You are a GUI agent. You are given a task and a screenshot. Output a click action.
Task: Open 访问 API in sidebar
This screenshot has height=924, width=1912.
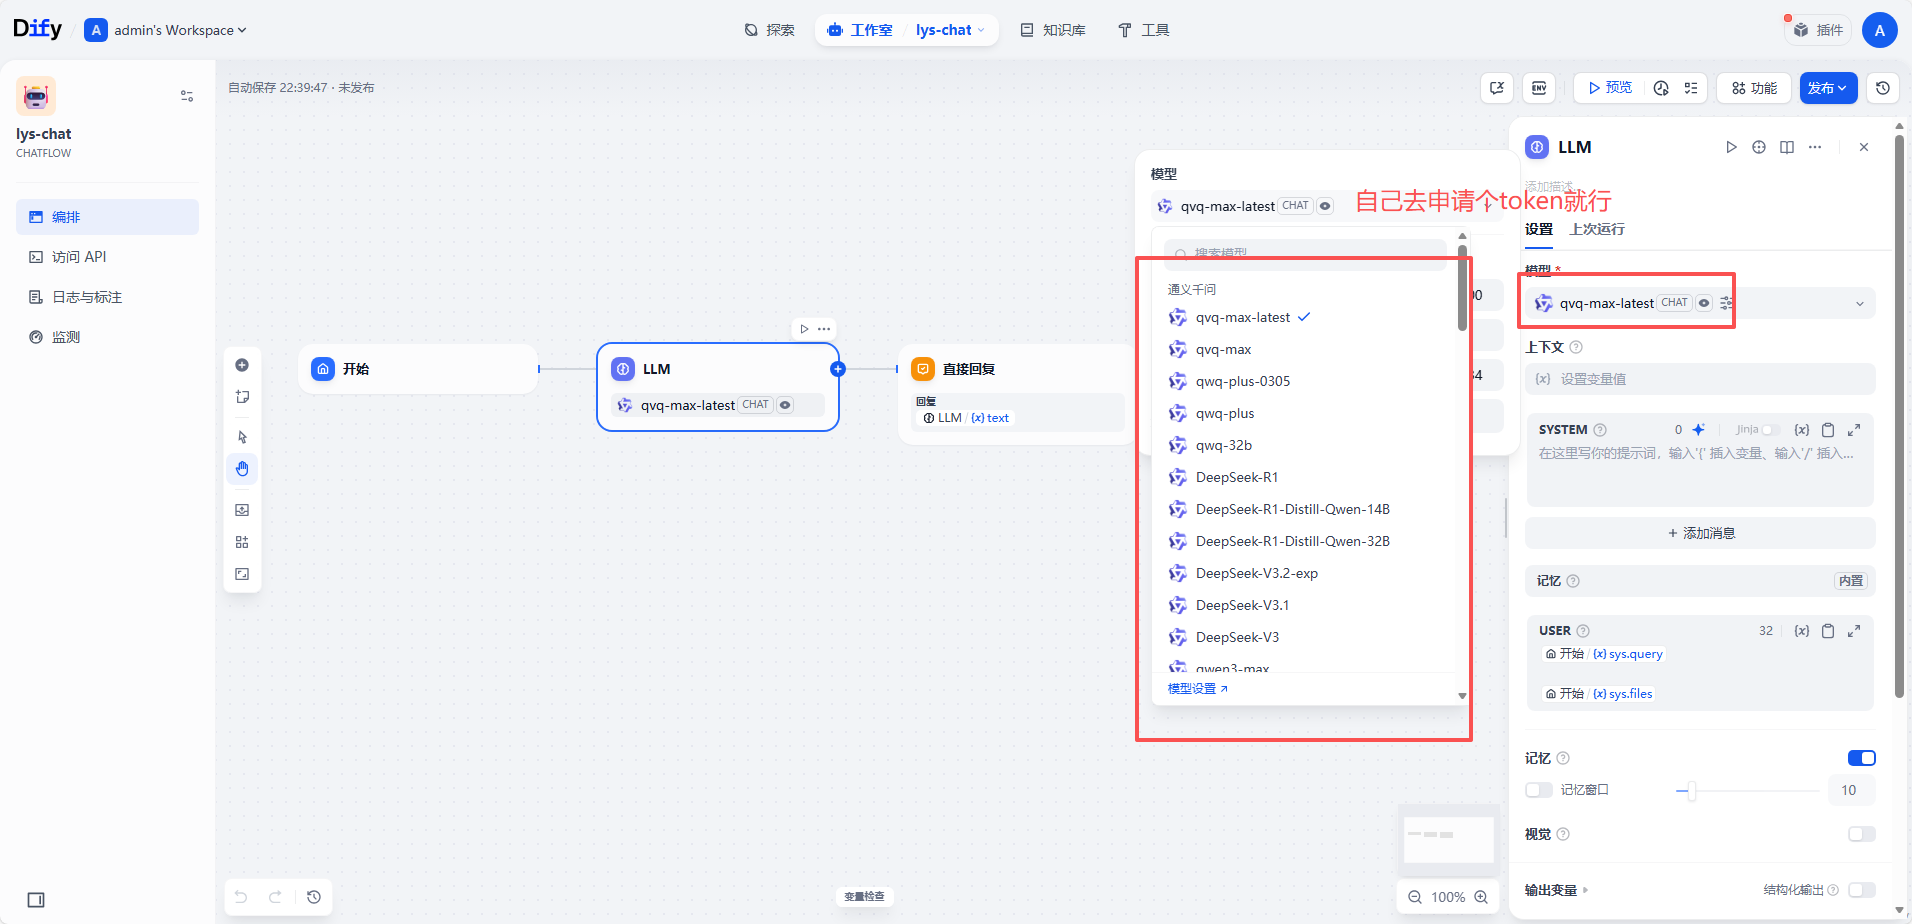[x=107, y=257]
